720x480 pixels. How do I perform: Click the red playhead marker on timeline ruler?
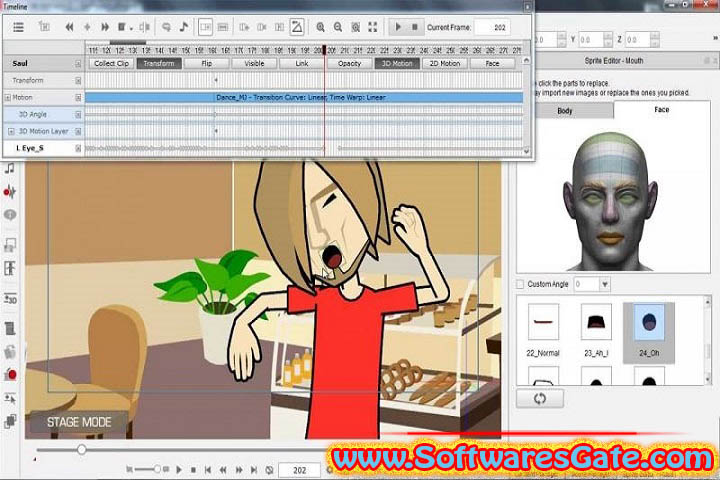click(x=324, y=50)
